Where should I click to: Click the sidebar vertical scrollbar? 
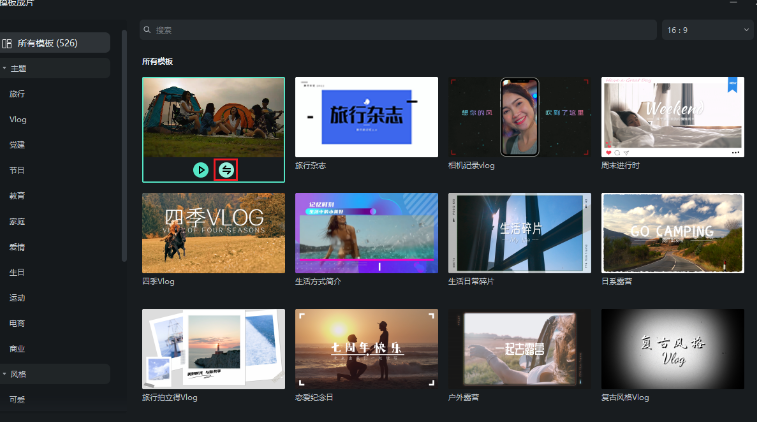(124, 150)
